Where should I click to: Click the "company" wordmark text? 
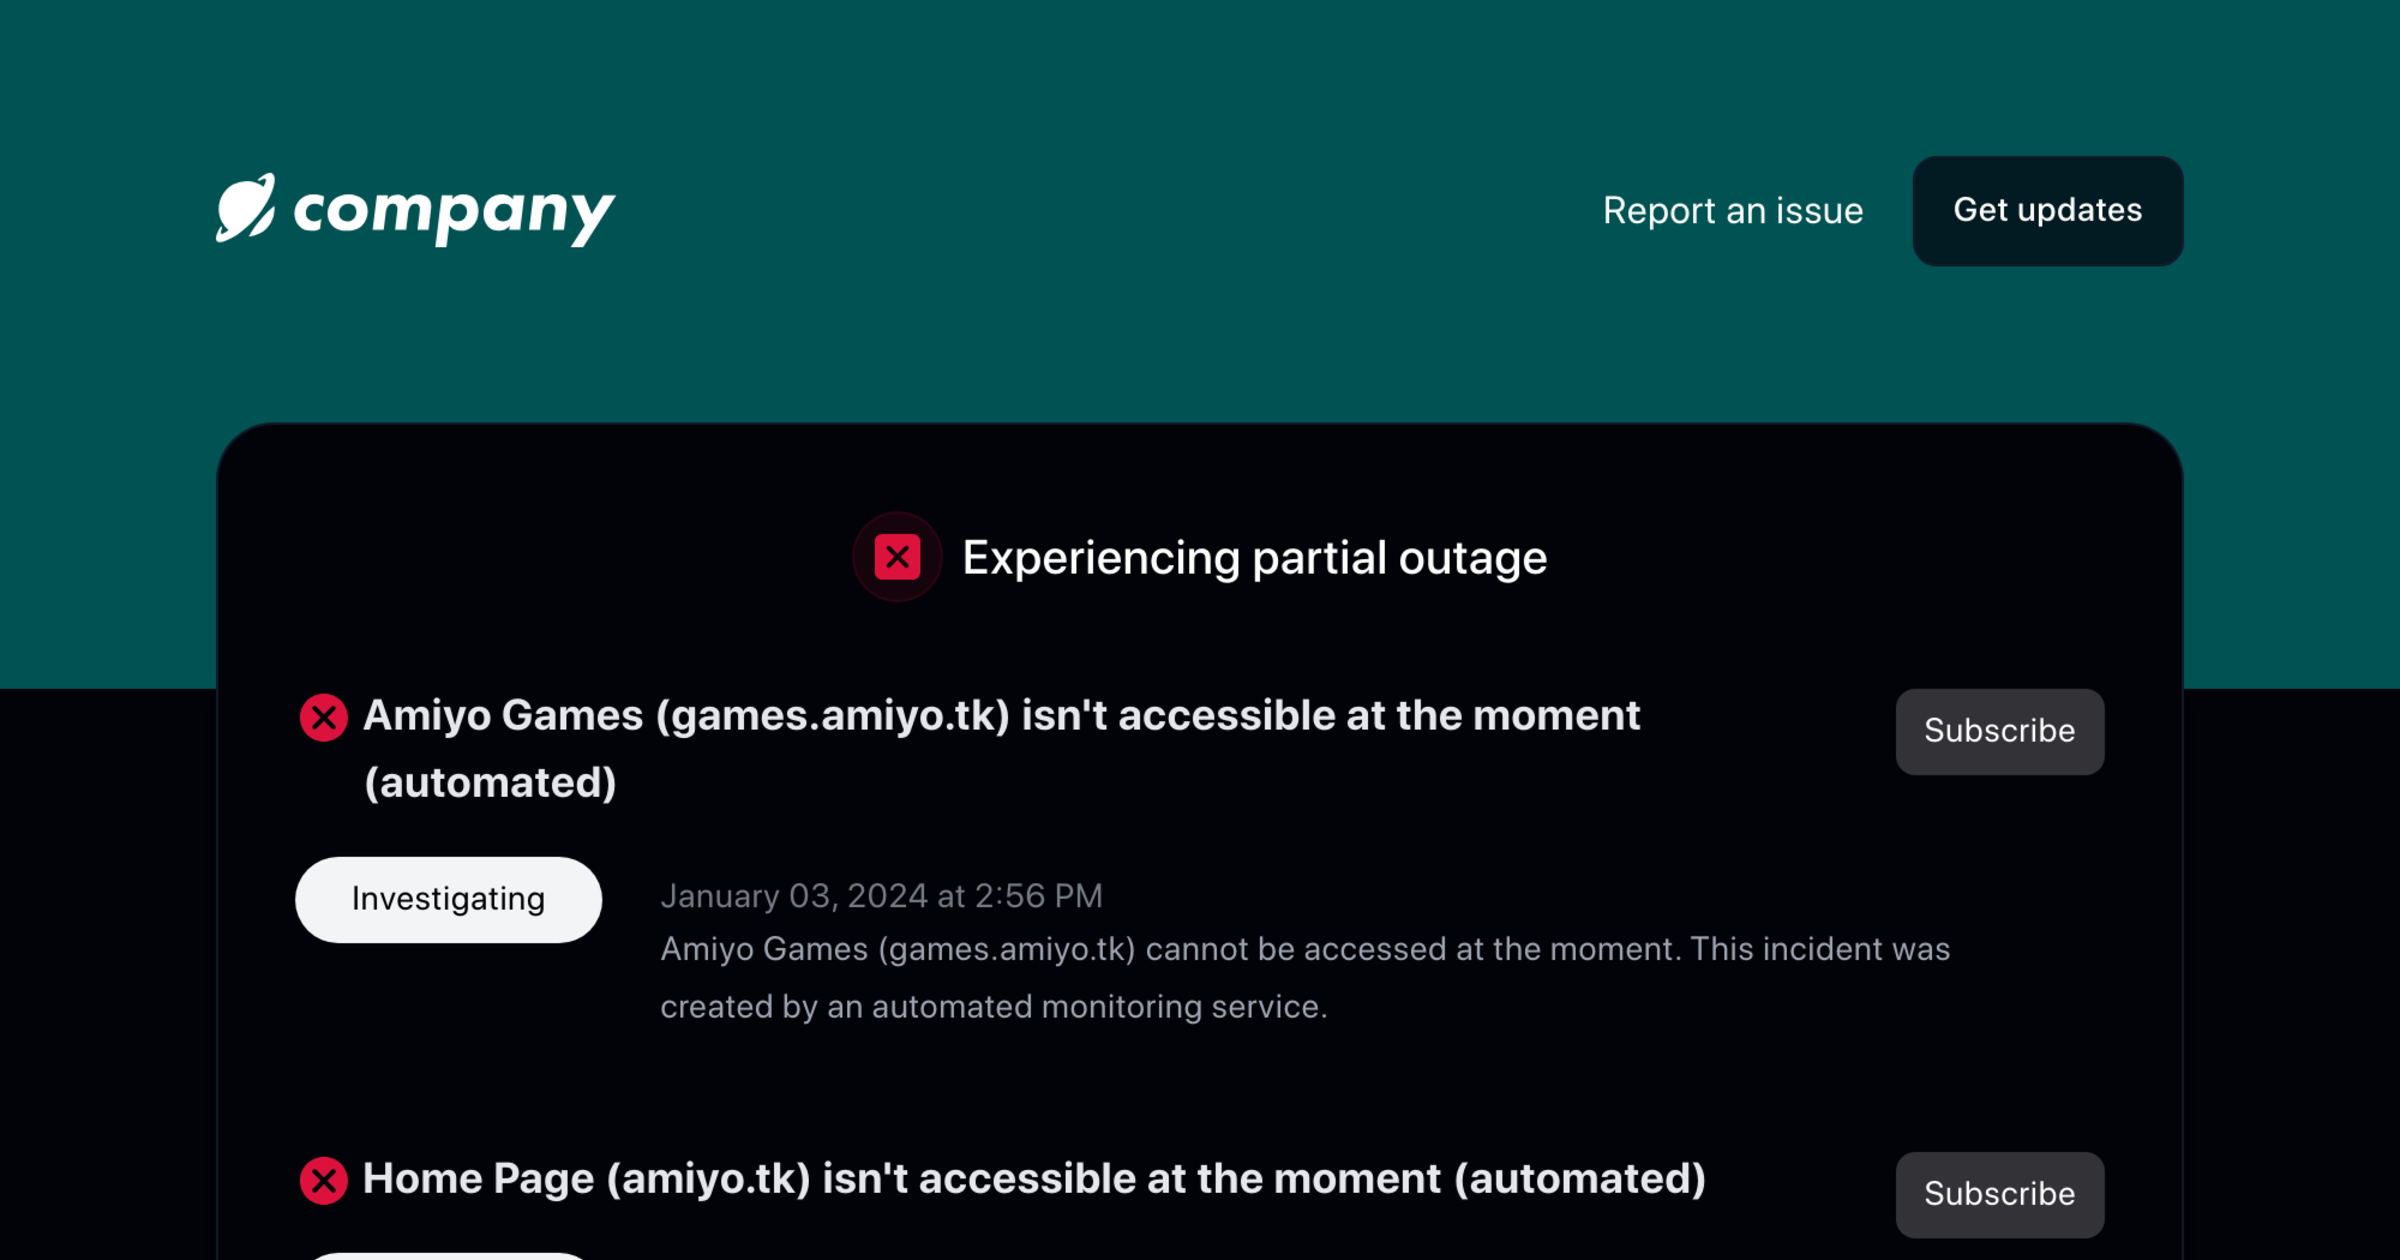[454, 212]
